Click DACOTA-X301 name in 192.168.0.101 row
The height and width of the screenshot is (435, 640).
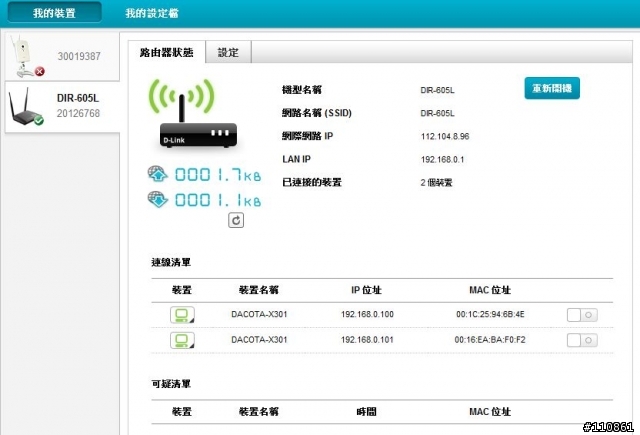coord(259,340)
